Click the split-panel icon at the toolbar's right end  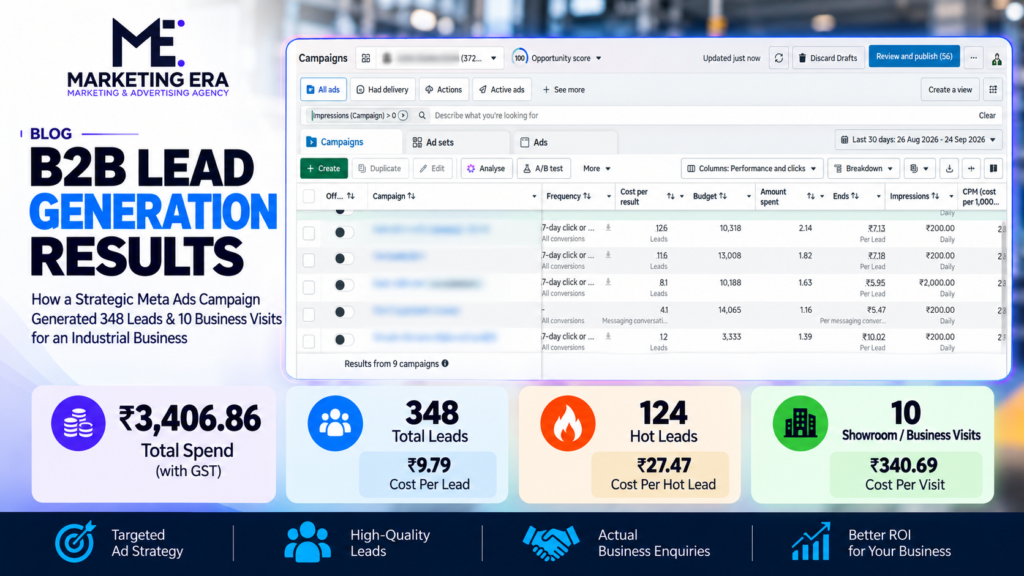[x=993, y=168]
